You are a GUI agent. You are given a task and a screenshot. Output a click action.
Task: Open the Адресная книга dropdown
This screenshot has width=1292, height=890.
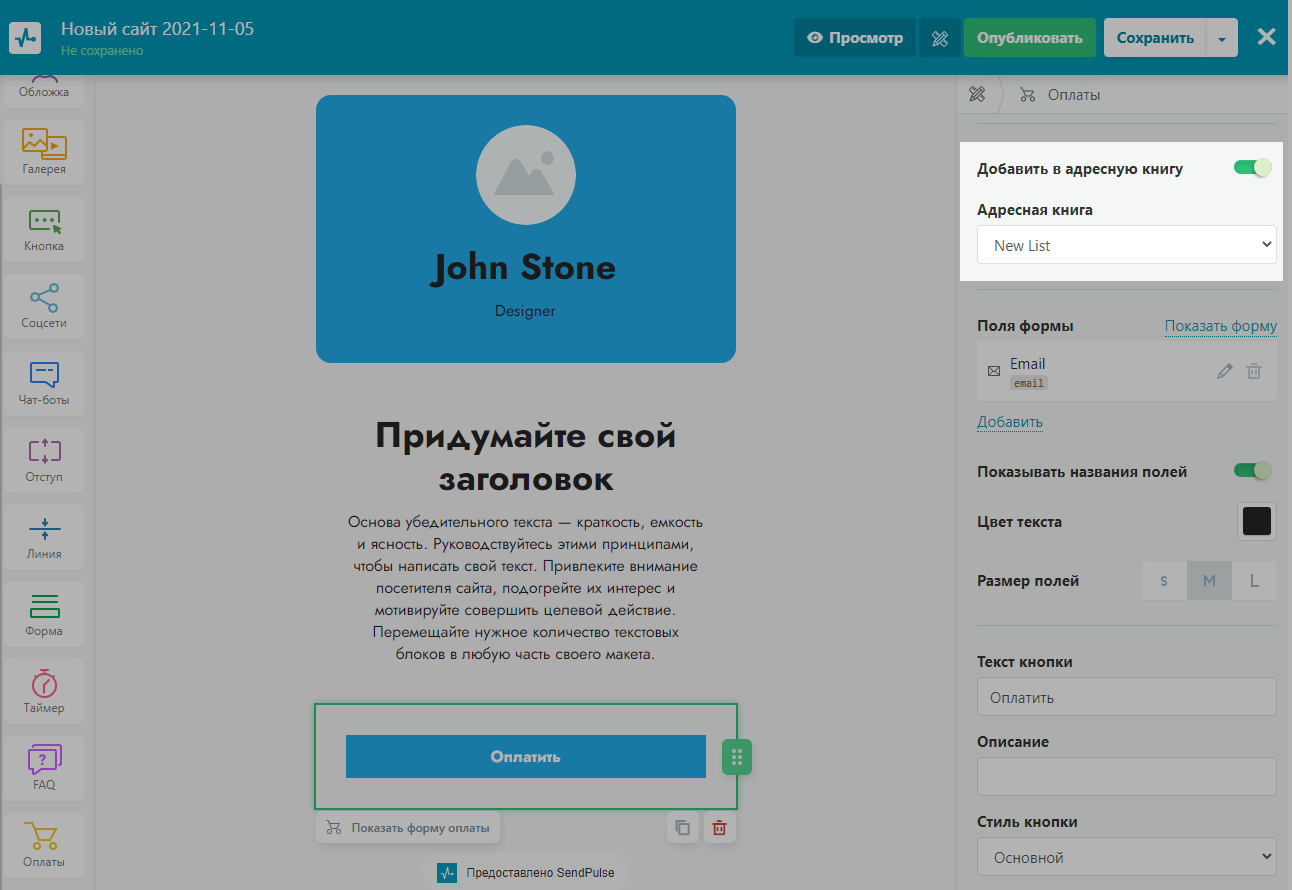point(1127,245)
